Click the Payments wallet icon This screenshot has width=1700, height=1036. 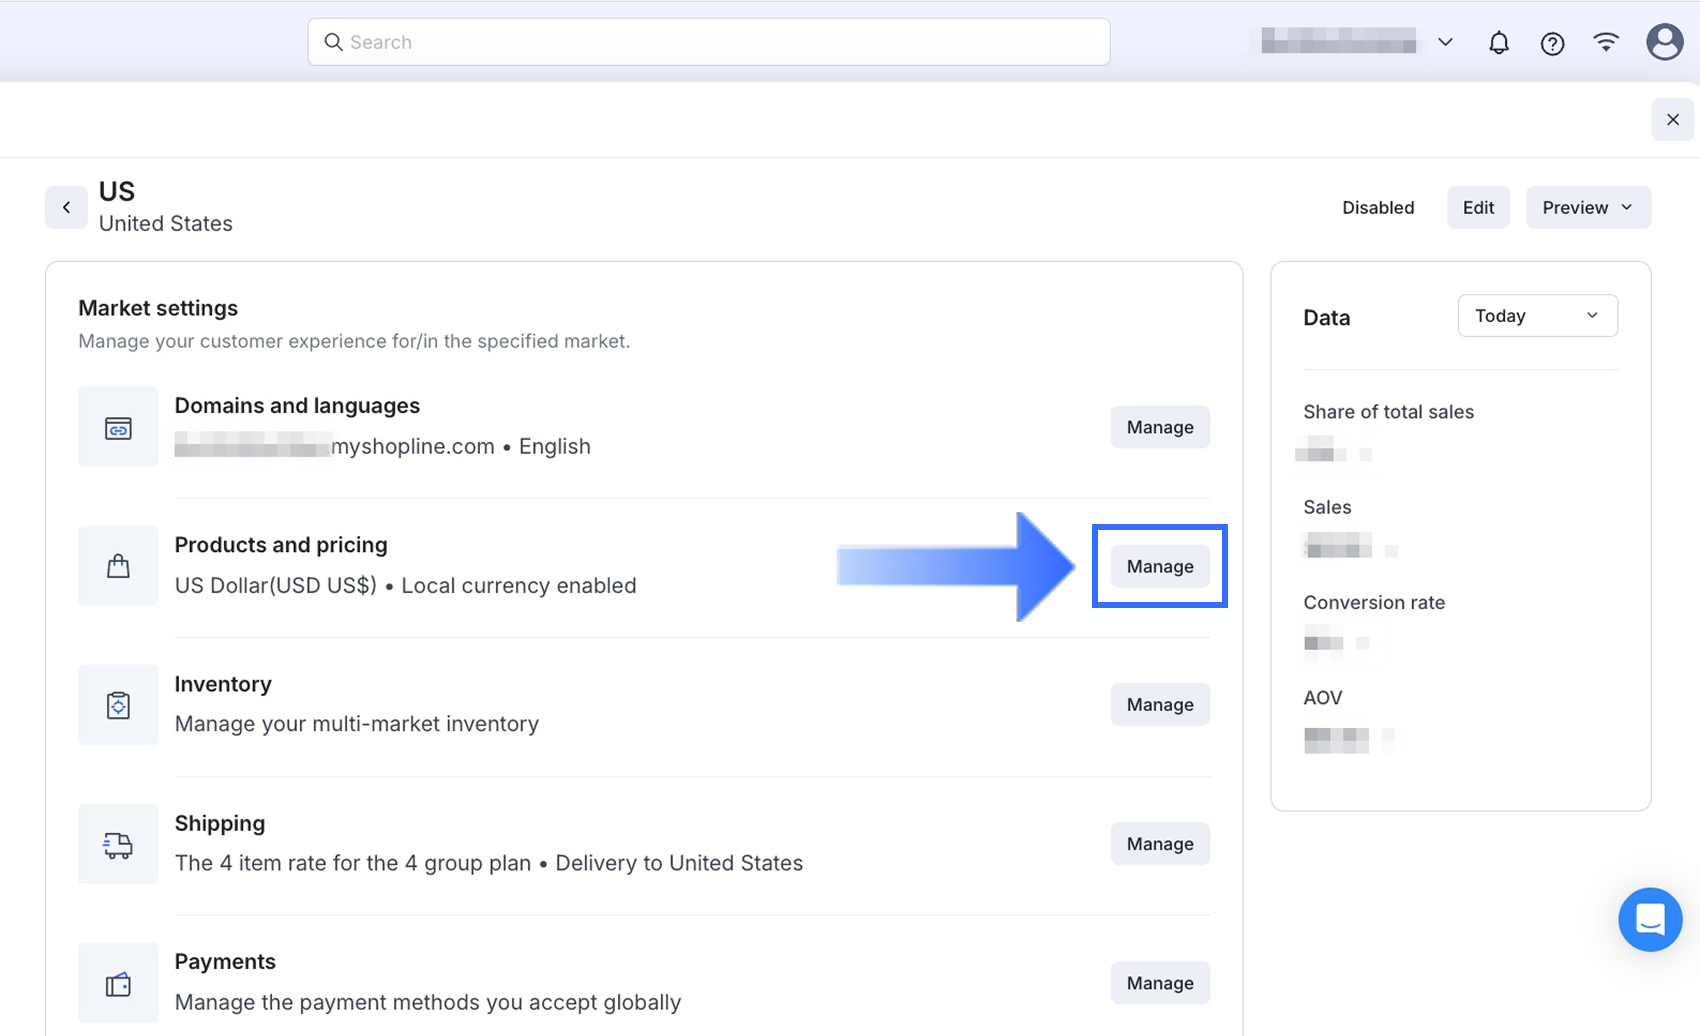[118, 984]
